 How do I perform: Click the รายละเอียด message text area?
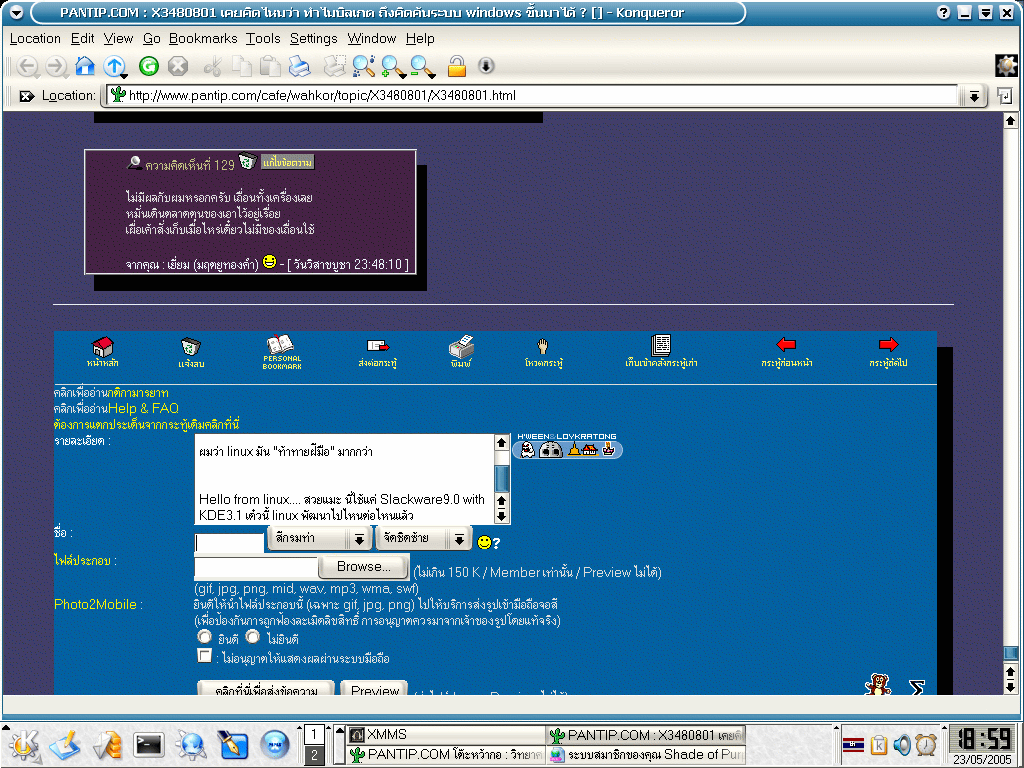tap(345, 479)
